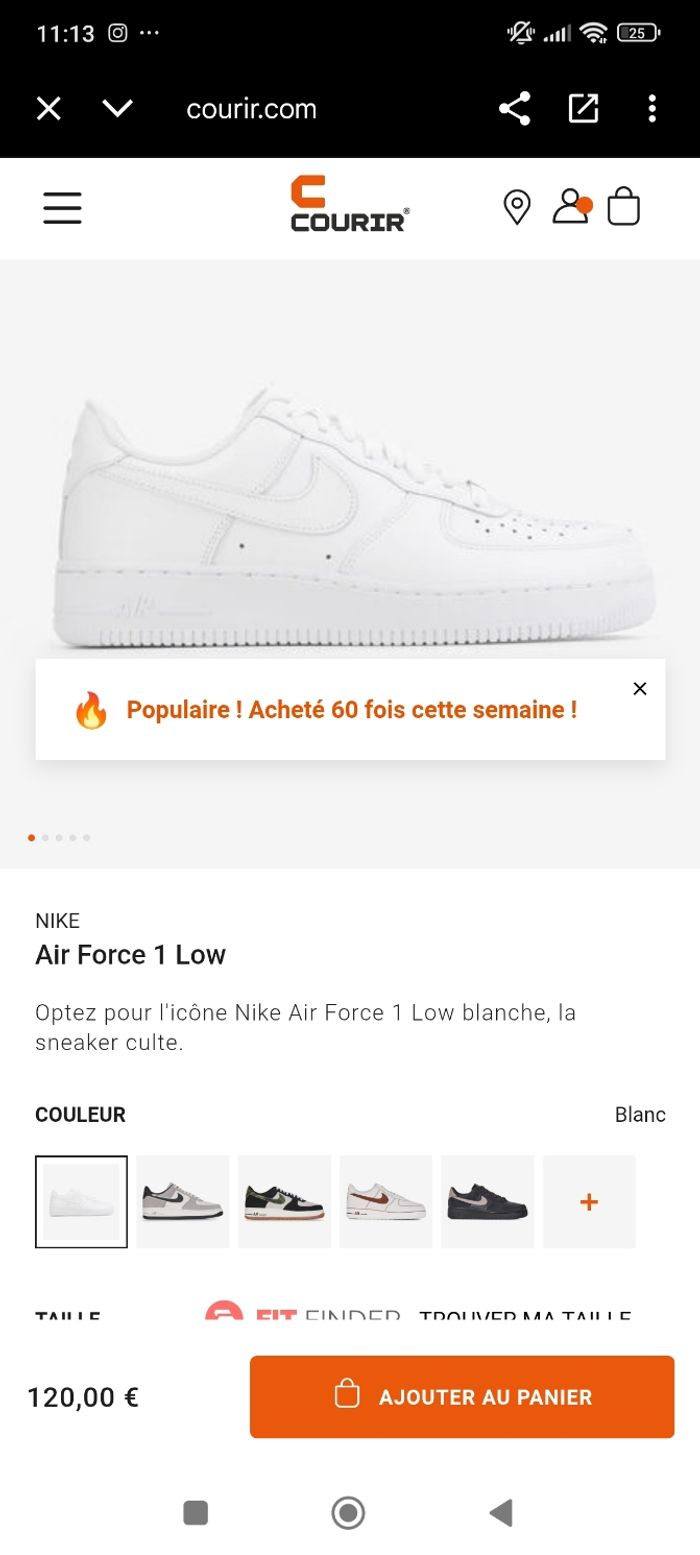Open the store locator pin icon

pos(516,208)
